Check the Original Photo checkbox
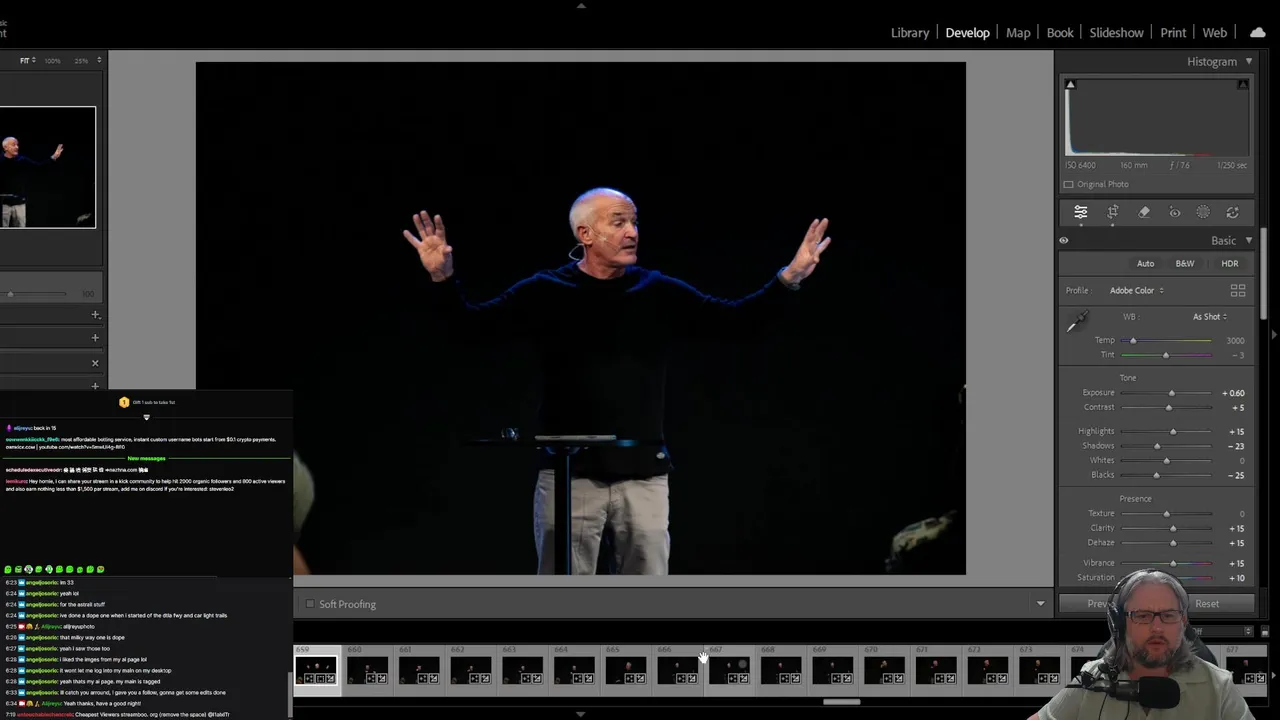This screenshot has height=720, width=1280. (x=1068, y=184)
